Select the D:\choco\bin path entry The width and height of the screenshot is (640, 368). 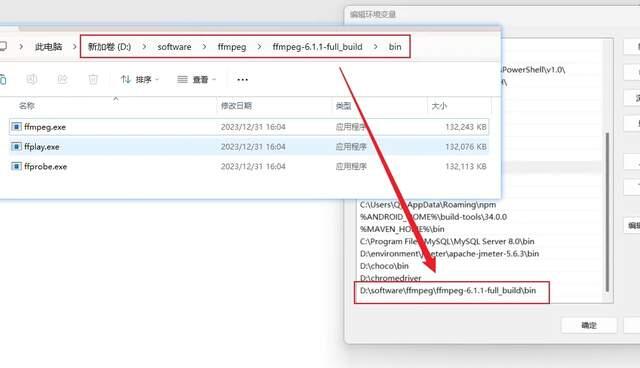[x=384, y=266]
